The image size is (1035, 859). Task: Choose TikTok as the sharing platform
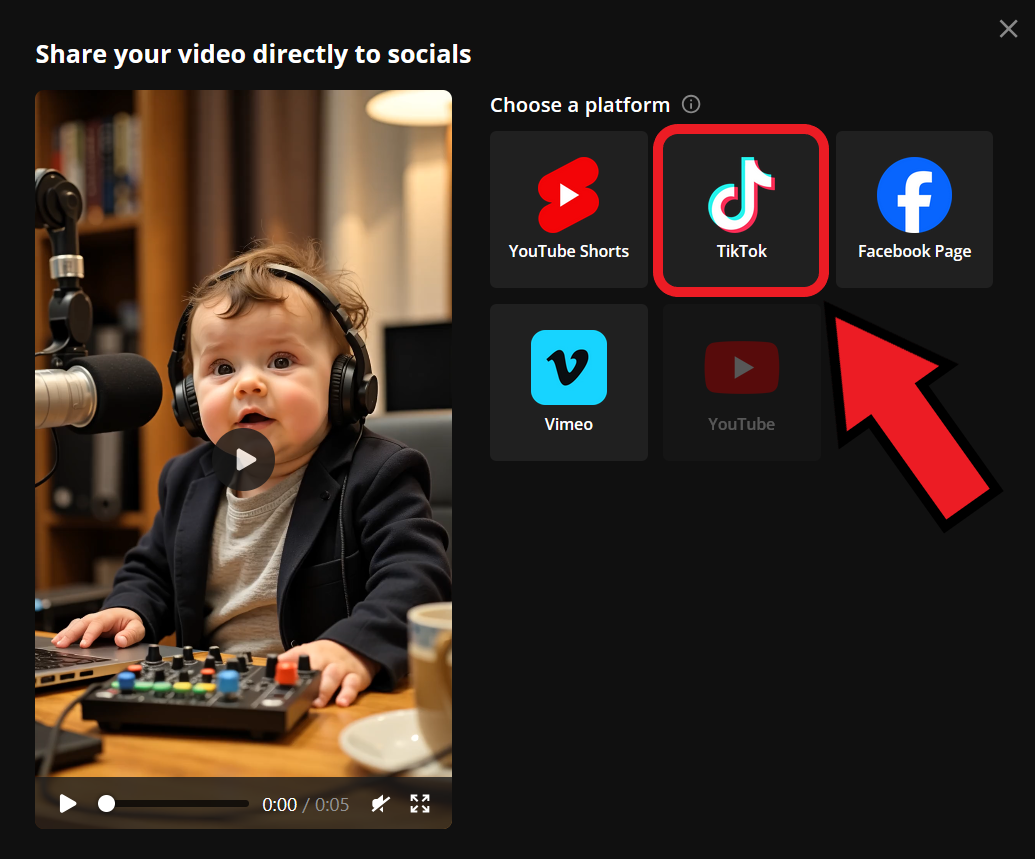pyautogui.click(x=741, y=209)
